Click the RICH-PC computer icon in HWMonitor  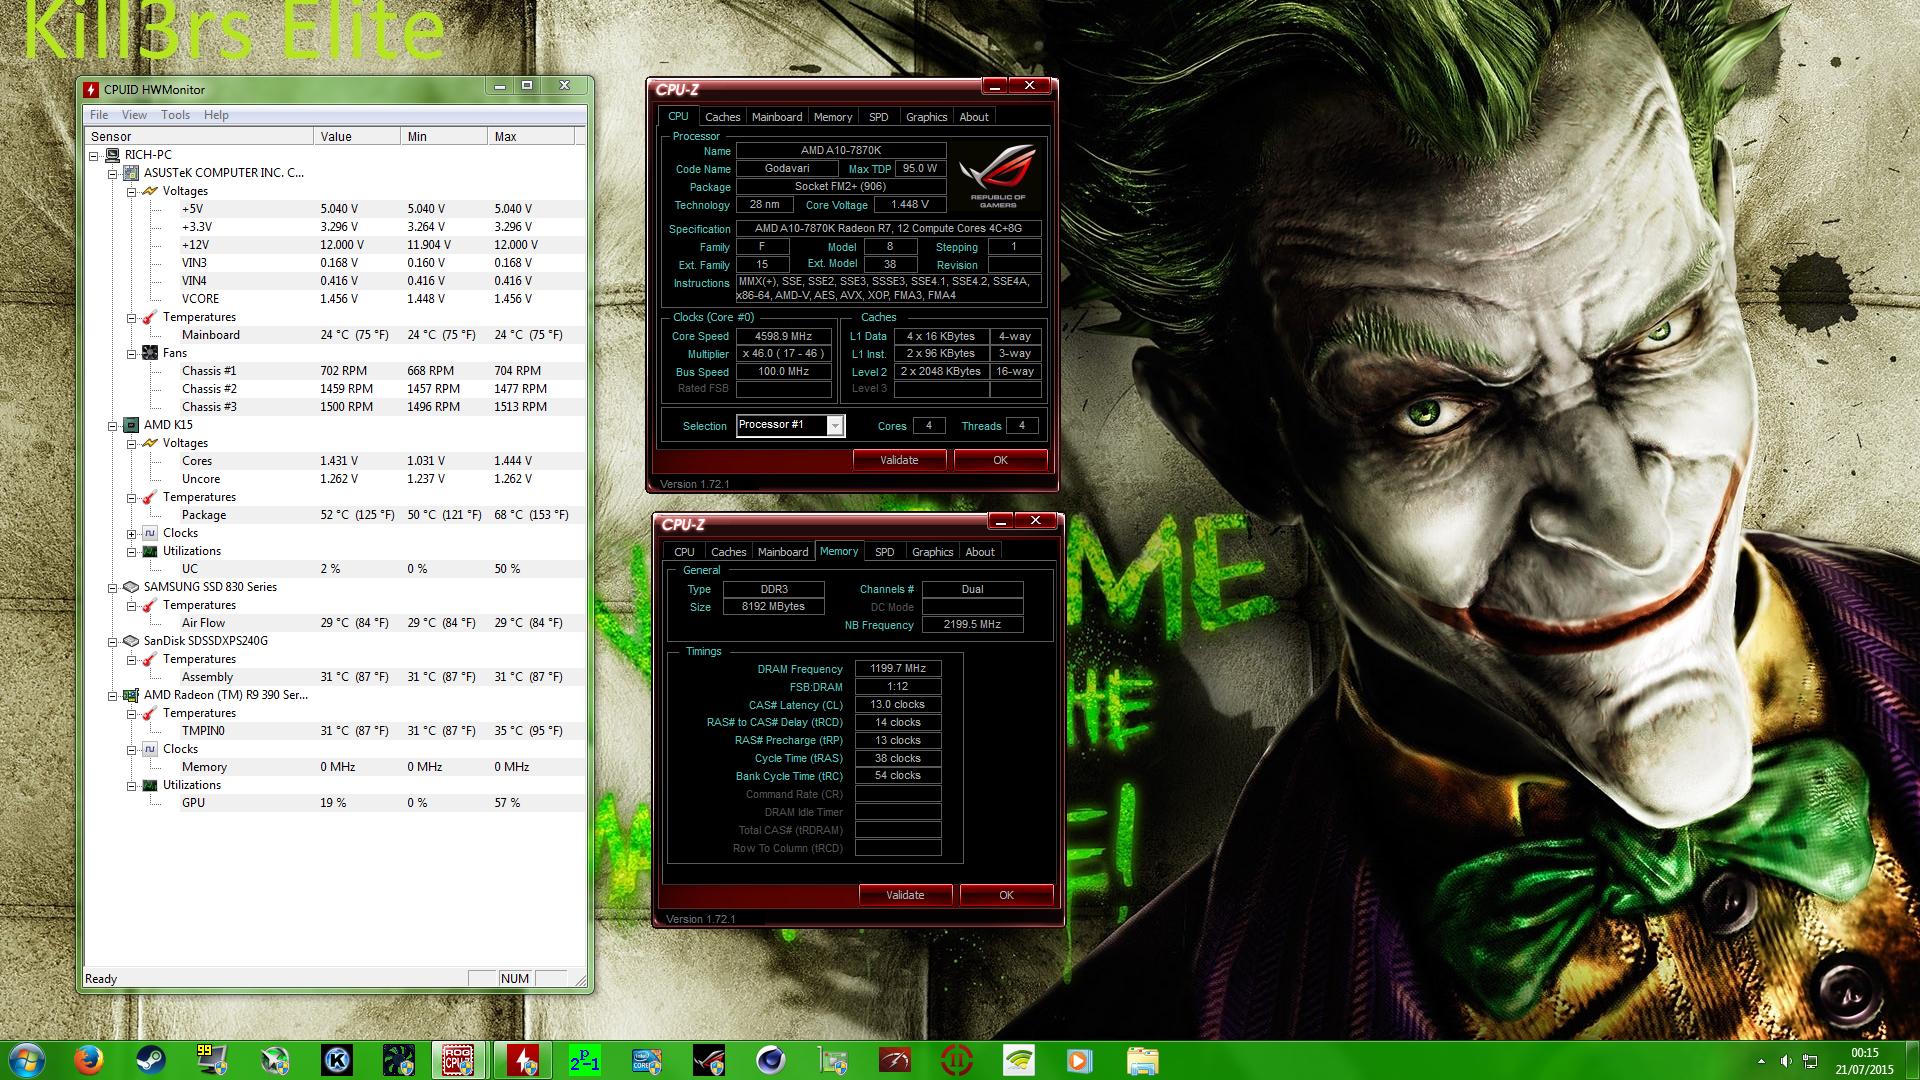pyautogui.click(x=112, y=155)
